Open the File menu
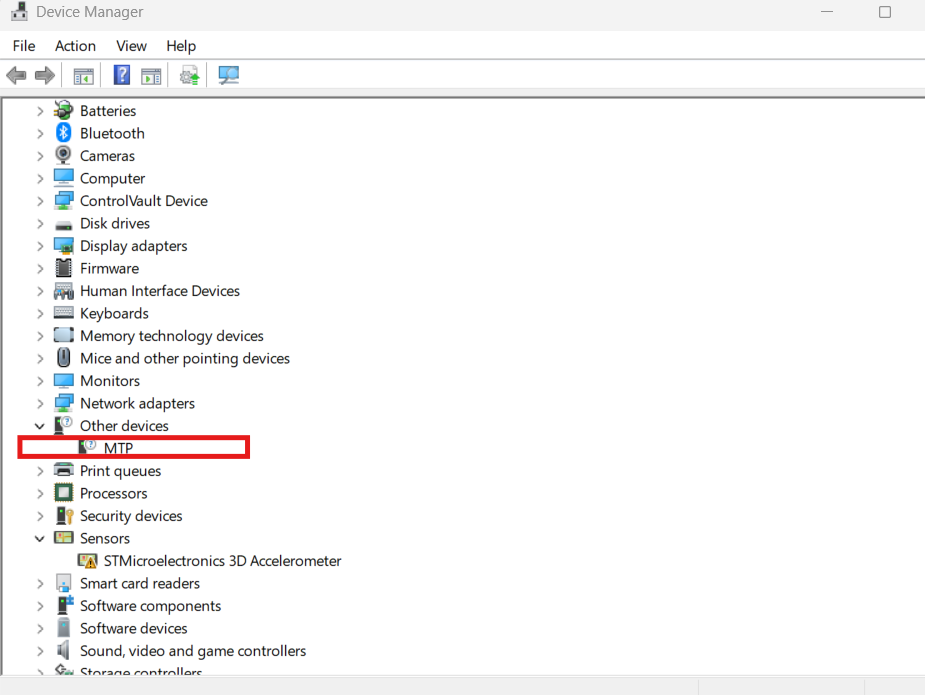Screen dimensions: 925x695 (x=24, y=46)
